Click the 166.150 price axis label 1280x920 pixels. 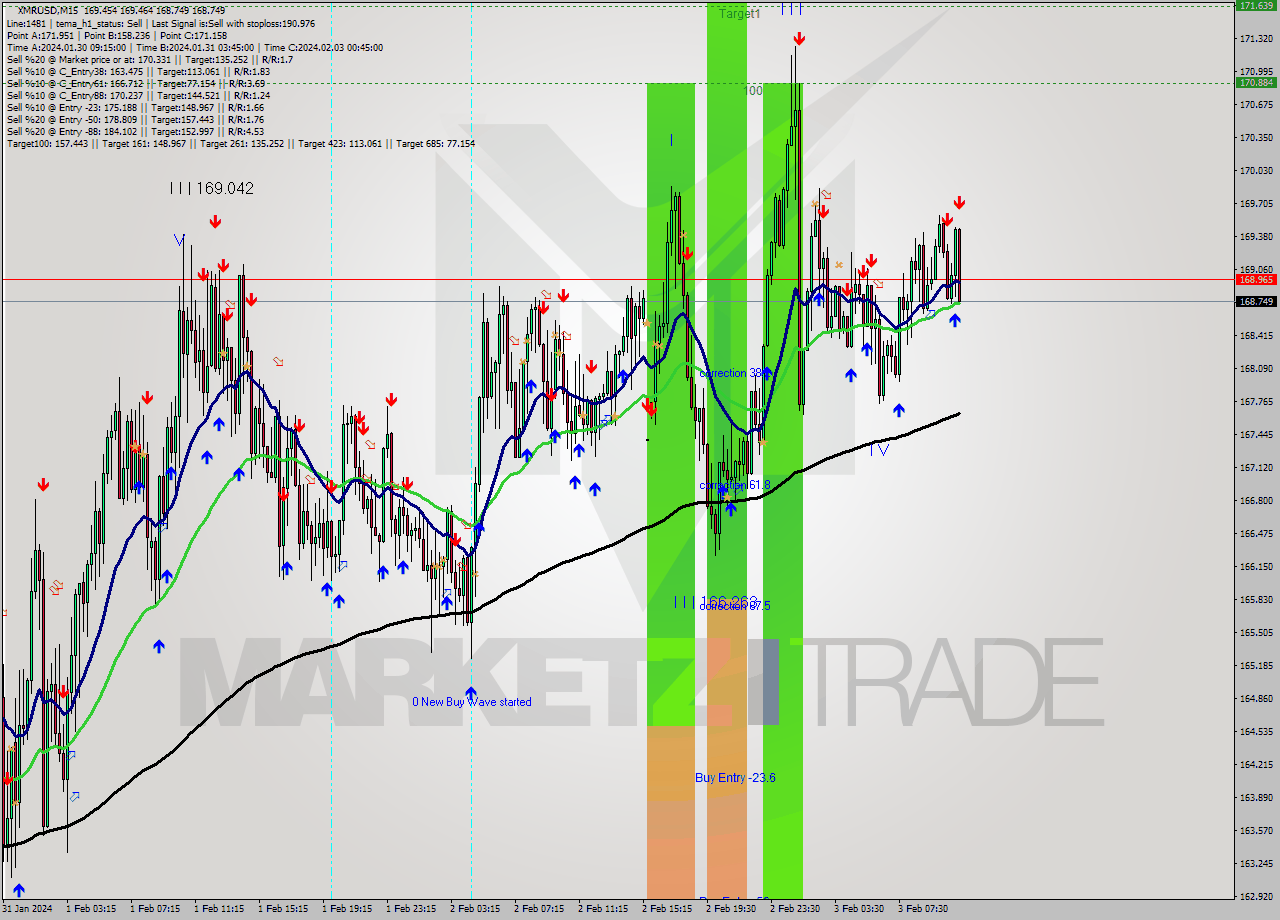pyautogui.click(x=1256, y=567)
